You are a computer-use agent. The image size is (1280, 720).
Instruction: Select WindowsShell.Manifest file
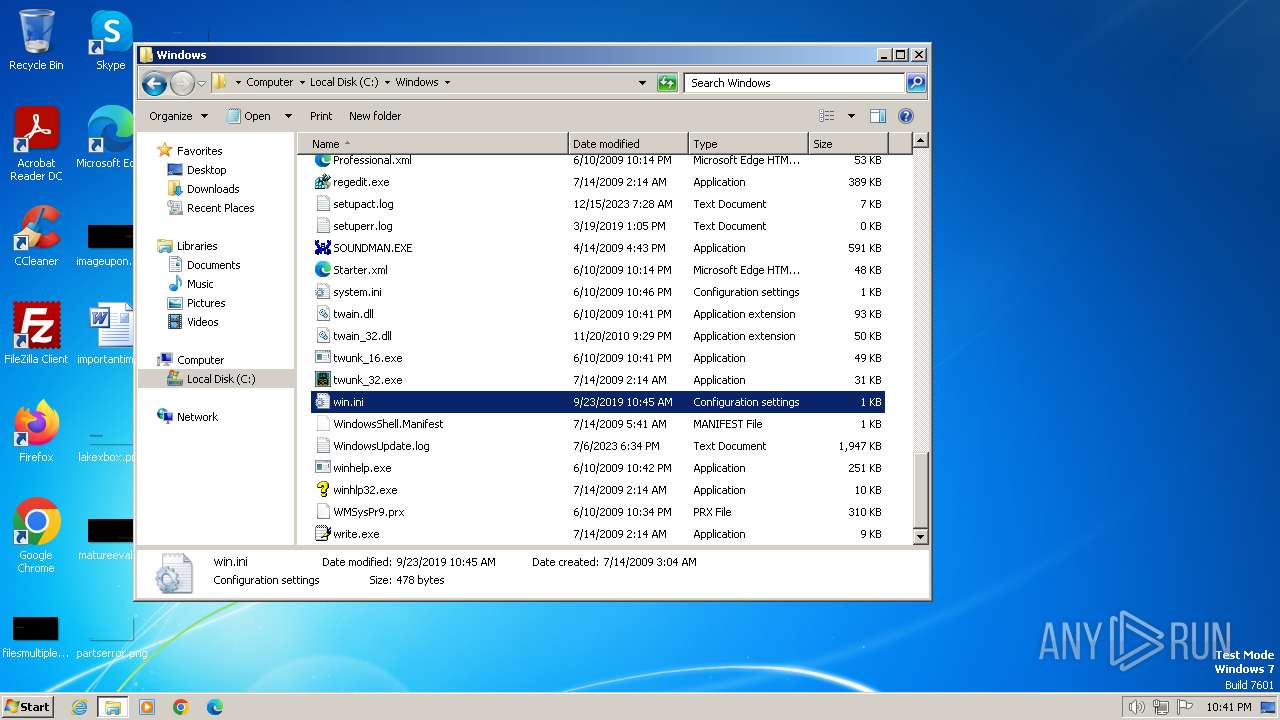pos(598,424)
